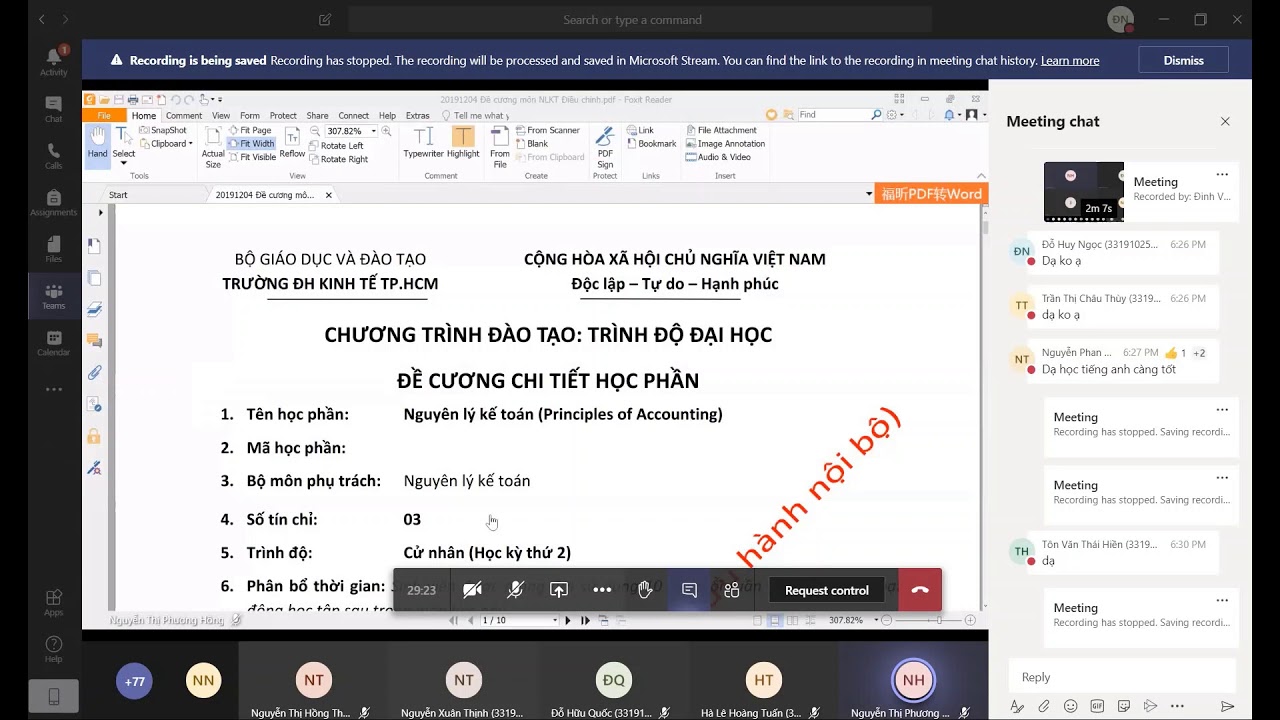The image size is (1280, 720).
Task: Select Đỗ Hữu Quốc participant tile
Action: coord(613,681)
